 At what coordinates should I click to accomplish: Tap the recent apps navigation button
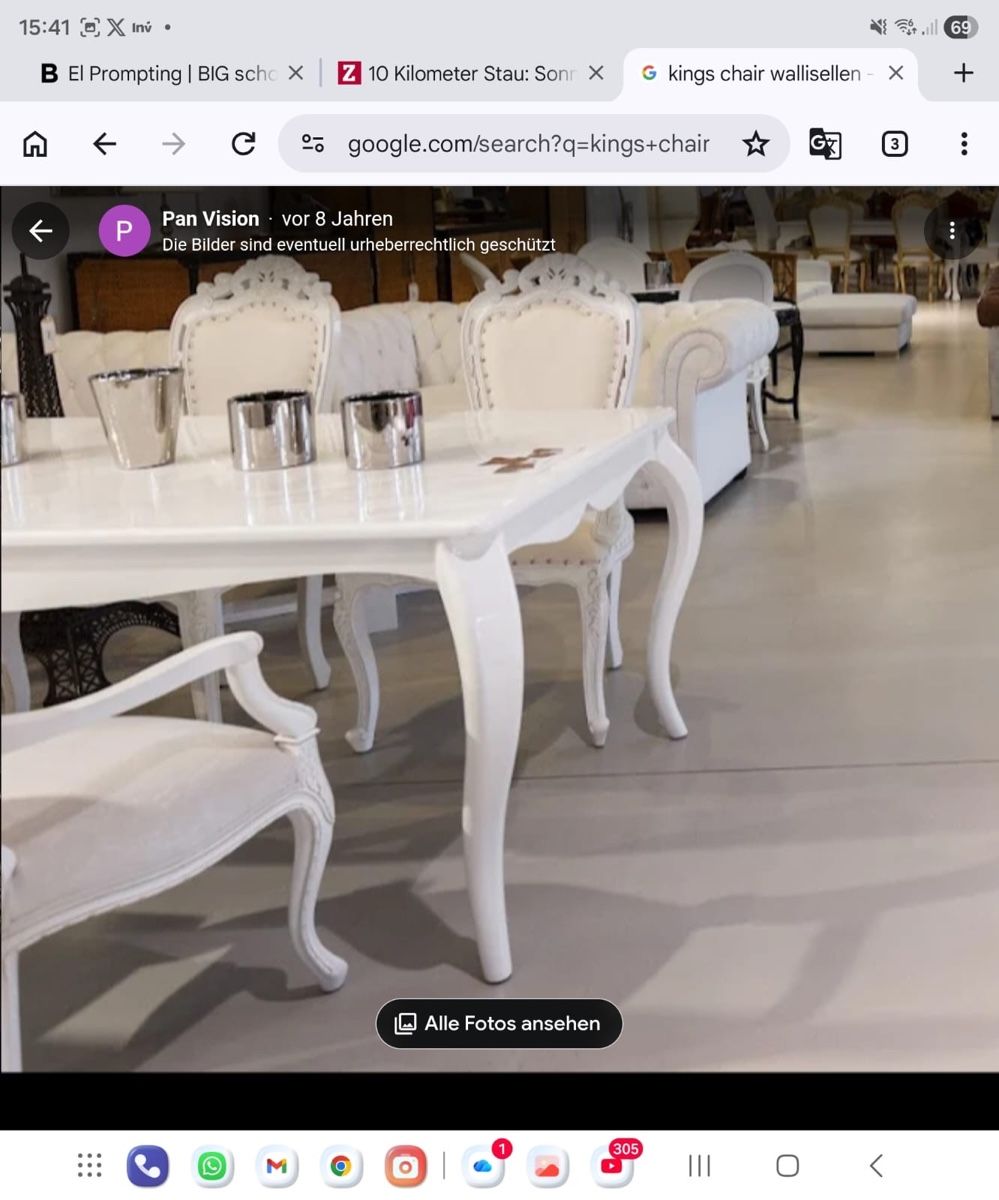(x=700, y=1165)
